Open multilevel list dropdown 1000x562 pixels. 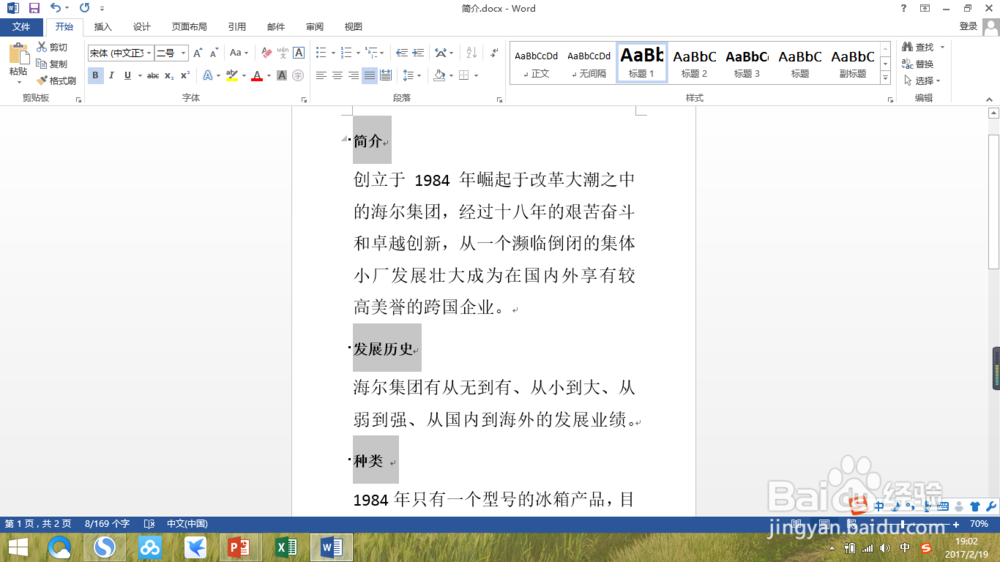pyautogui.click(x=383, y=53)
